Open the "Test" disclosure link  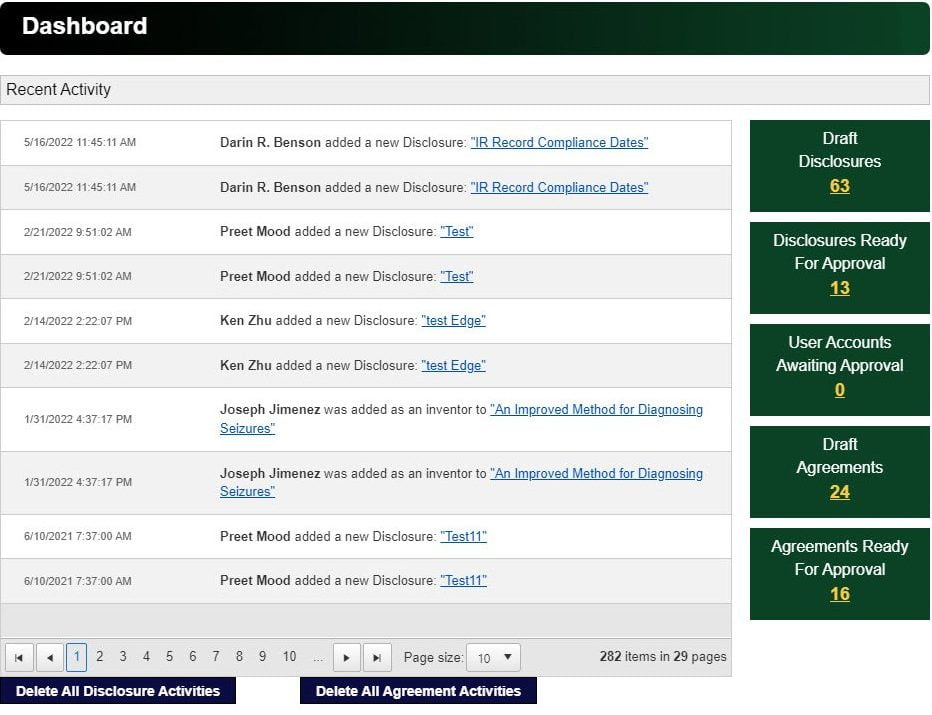pyautogui.click(x=457, y=231)
